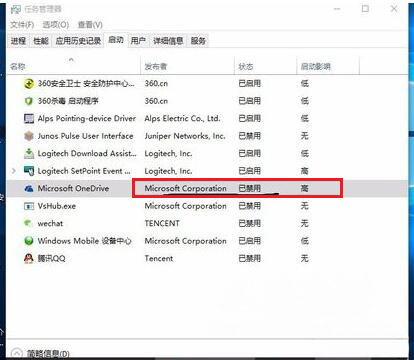
Task: Switch to the 服务 tab
Action: pos(198,41)
